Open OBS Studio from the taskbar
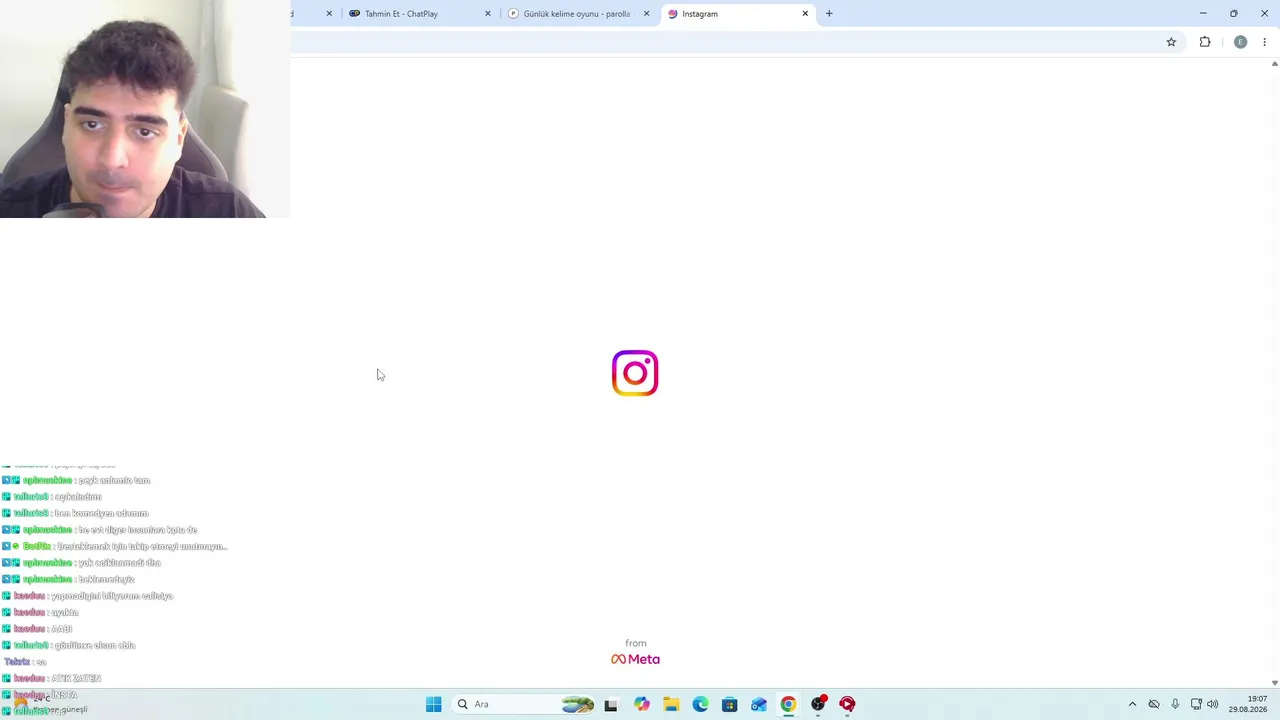This screenshot has height=720, width=1280. click(x=818, y=704)
